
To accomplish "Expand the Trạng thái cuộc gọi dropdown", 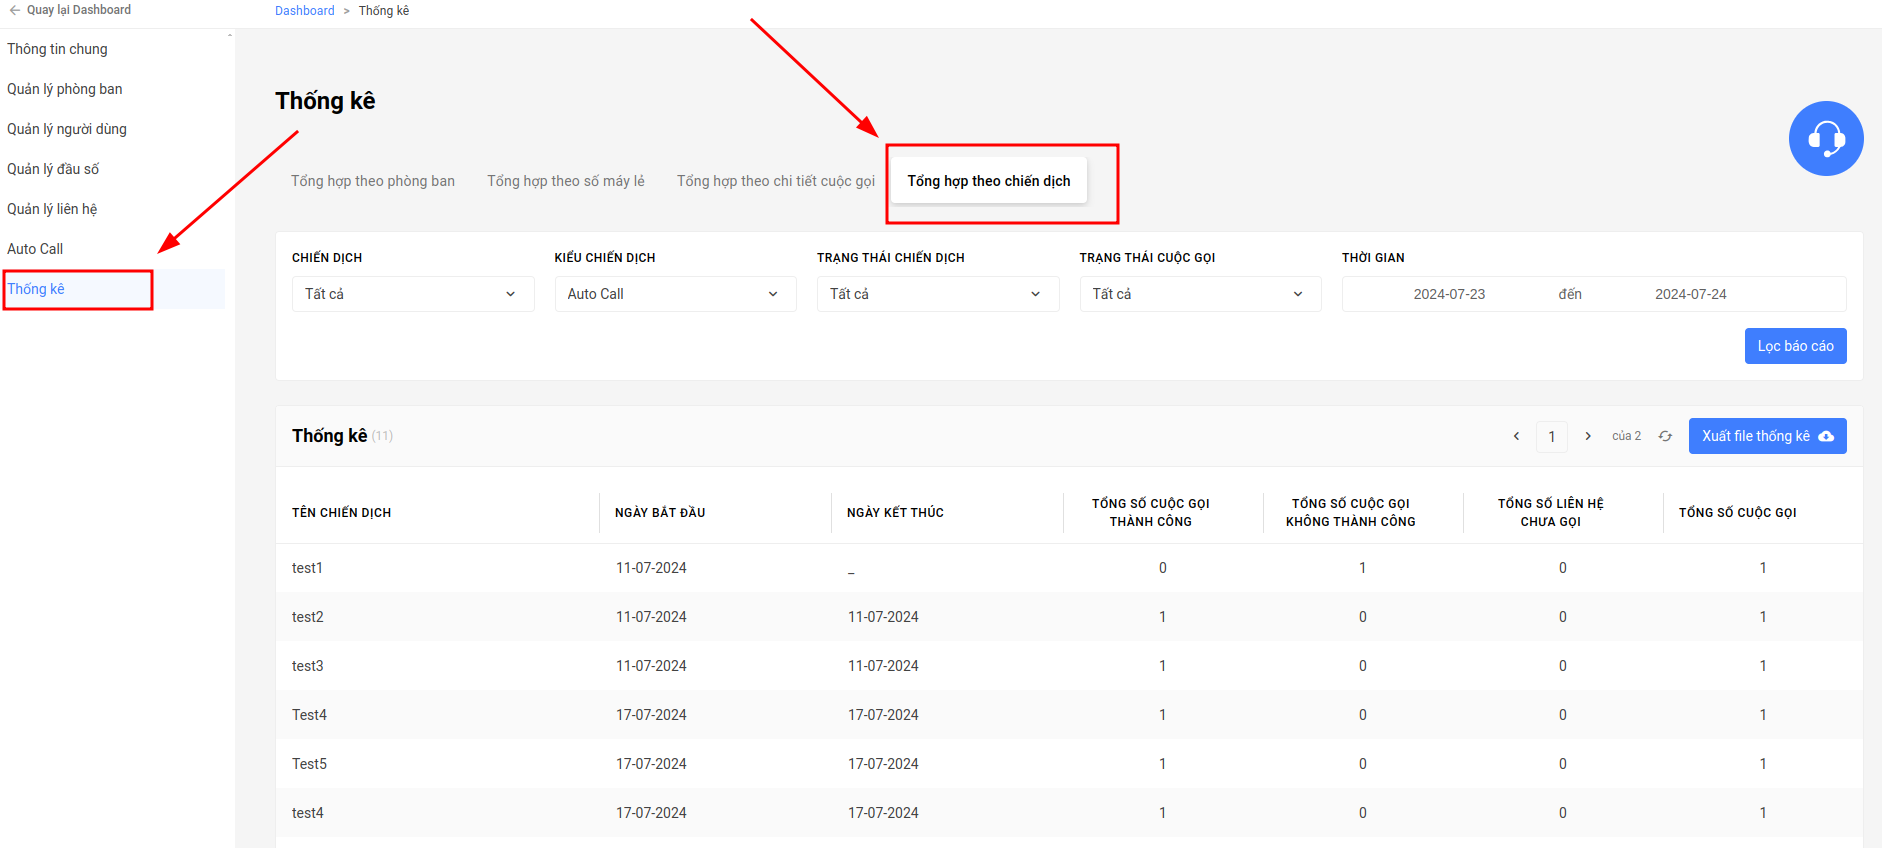I will tap(1200, 294).
